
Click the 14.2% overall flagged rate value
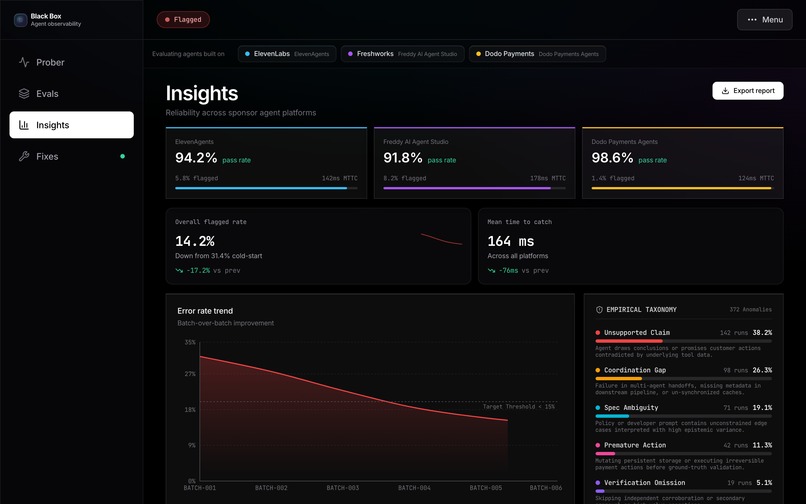pyautogui.click(x=195, y=241)
